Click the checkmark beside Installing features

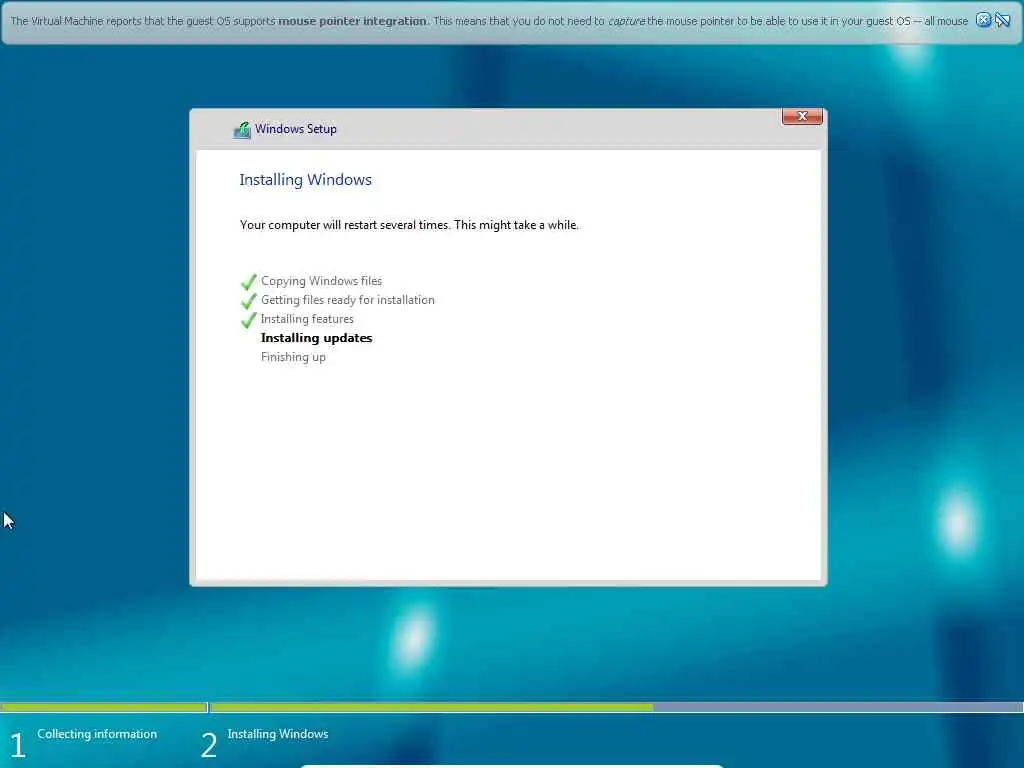pos(249,320)
